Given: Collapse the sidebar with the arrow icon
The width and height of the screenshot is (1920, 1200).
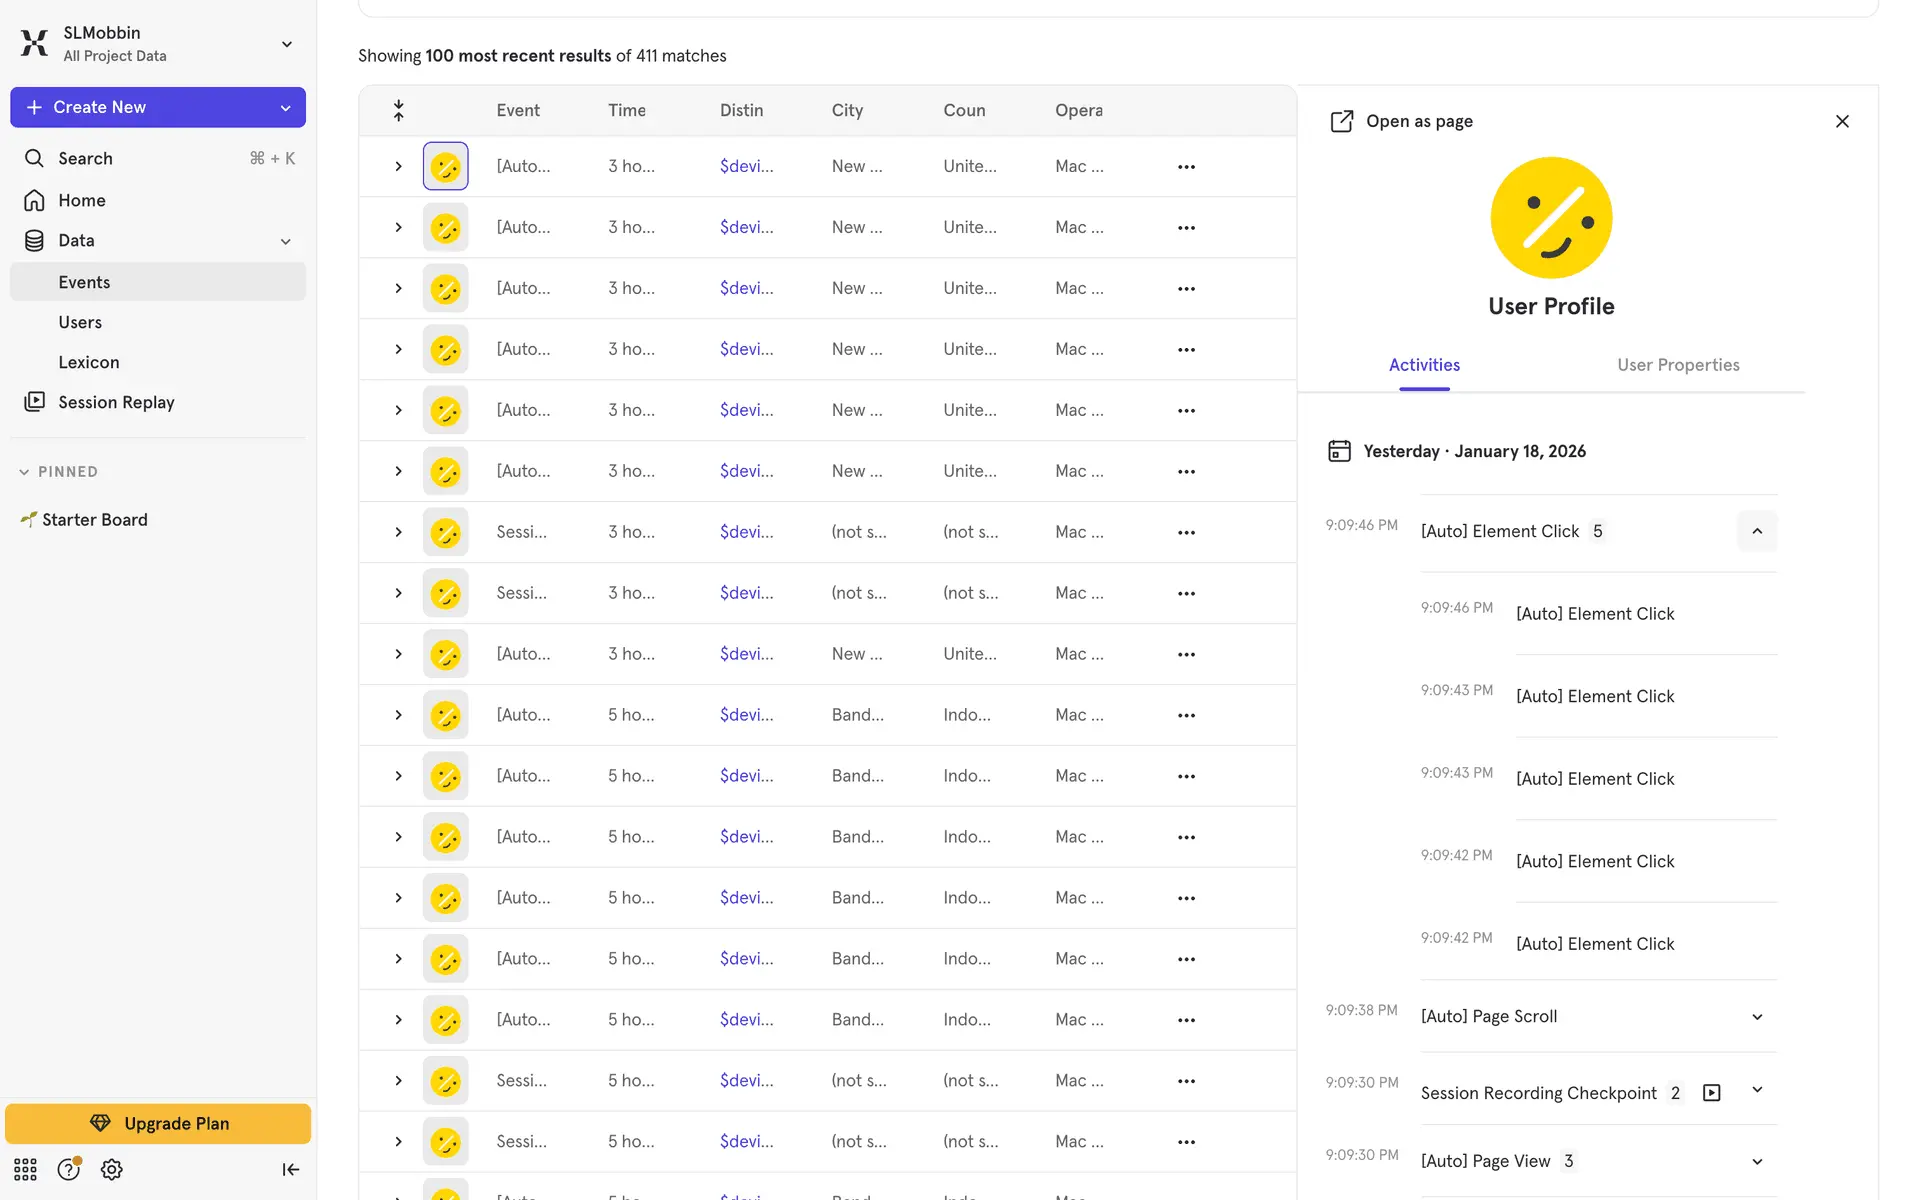Looking at the screenshot, I should [290, 1169].
